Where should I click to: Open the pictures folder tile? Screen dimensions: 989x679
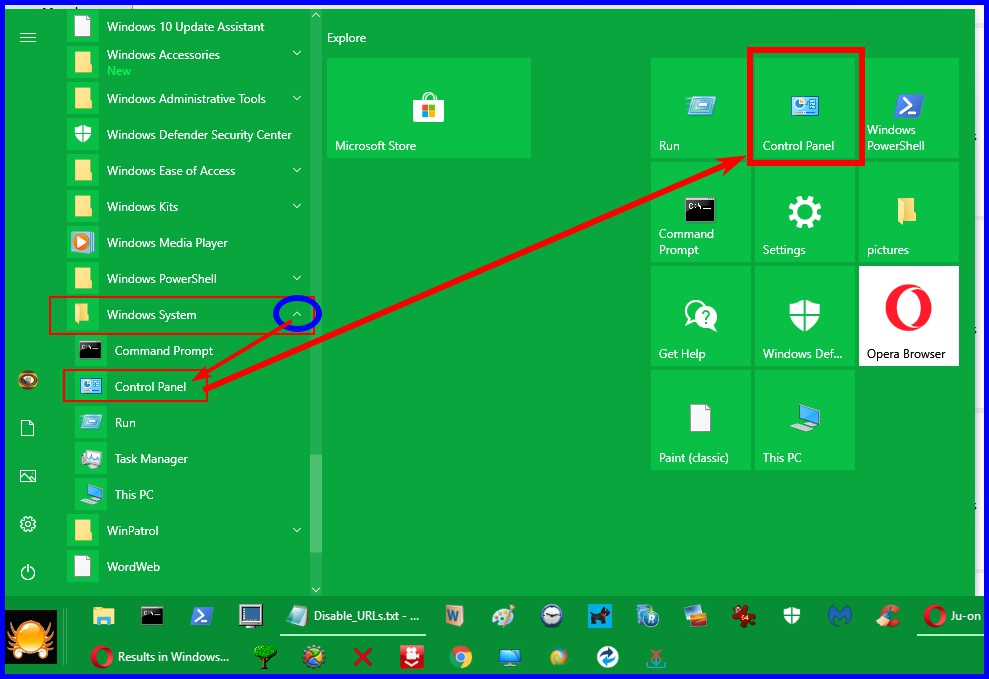pyautogui.click(x=908, y=212)
